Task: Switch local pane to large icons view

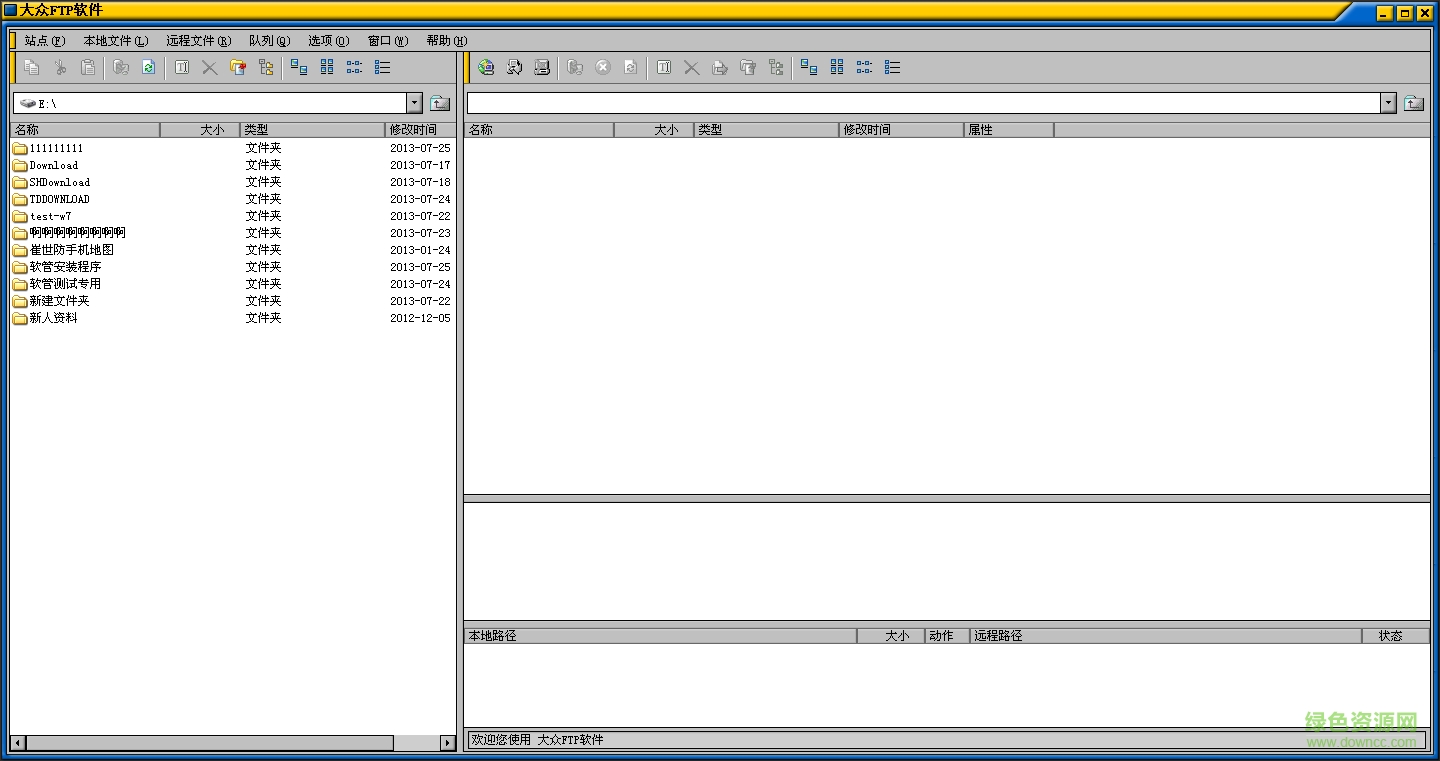Action: point(299,67)
